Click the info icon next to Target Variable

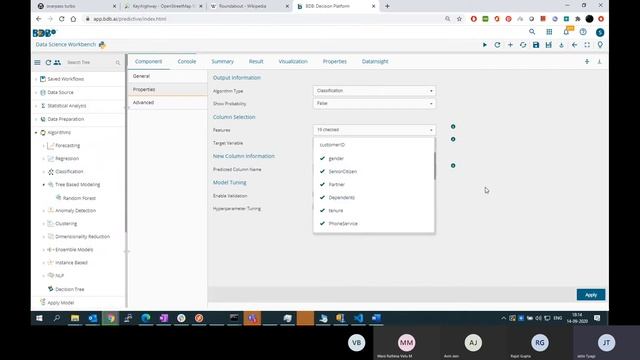(x=453, y=139)
